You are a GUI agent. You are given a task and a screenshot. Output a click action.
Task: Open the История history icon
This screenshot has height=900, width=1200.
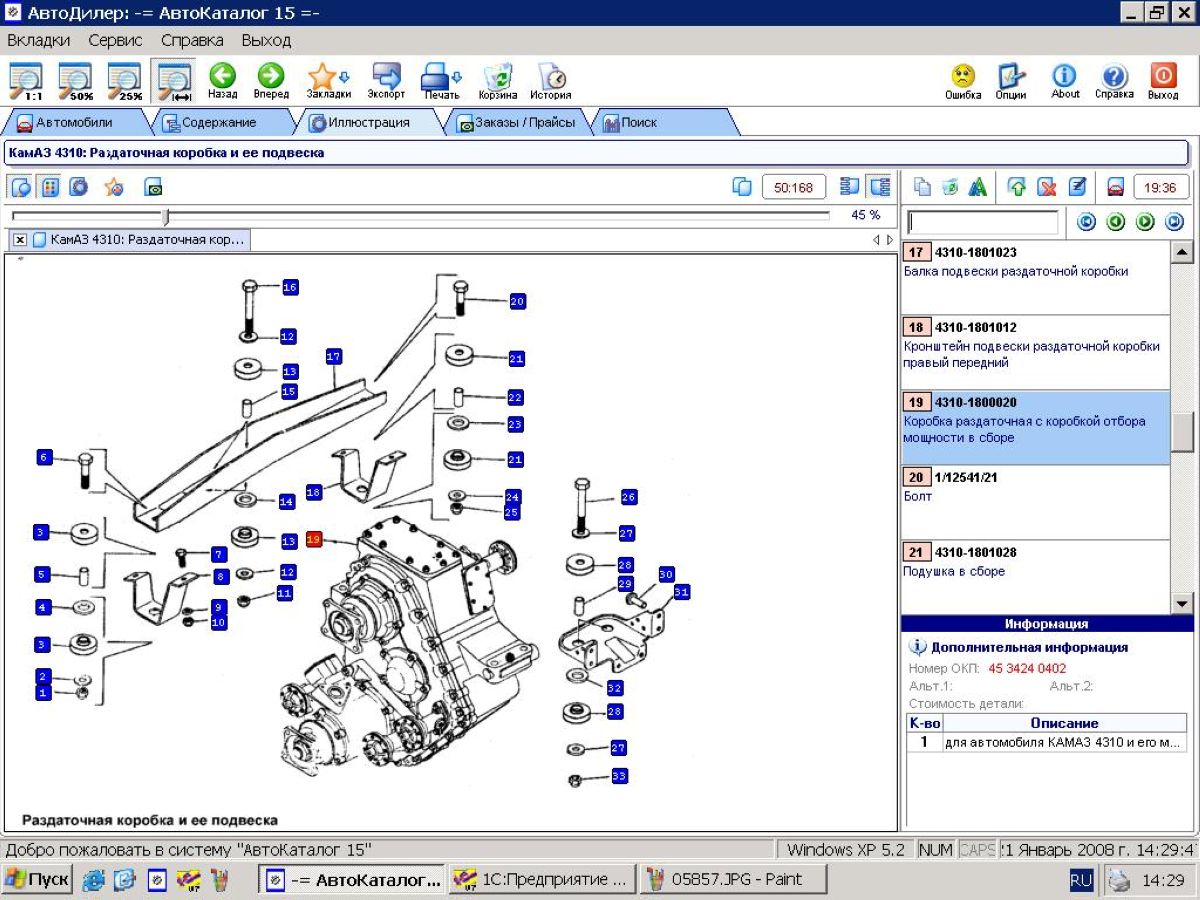pos(551,81)
